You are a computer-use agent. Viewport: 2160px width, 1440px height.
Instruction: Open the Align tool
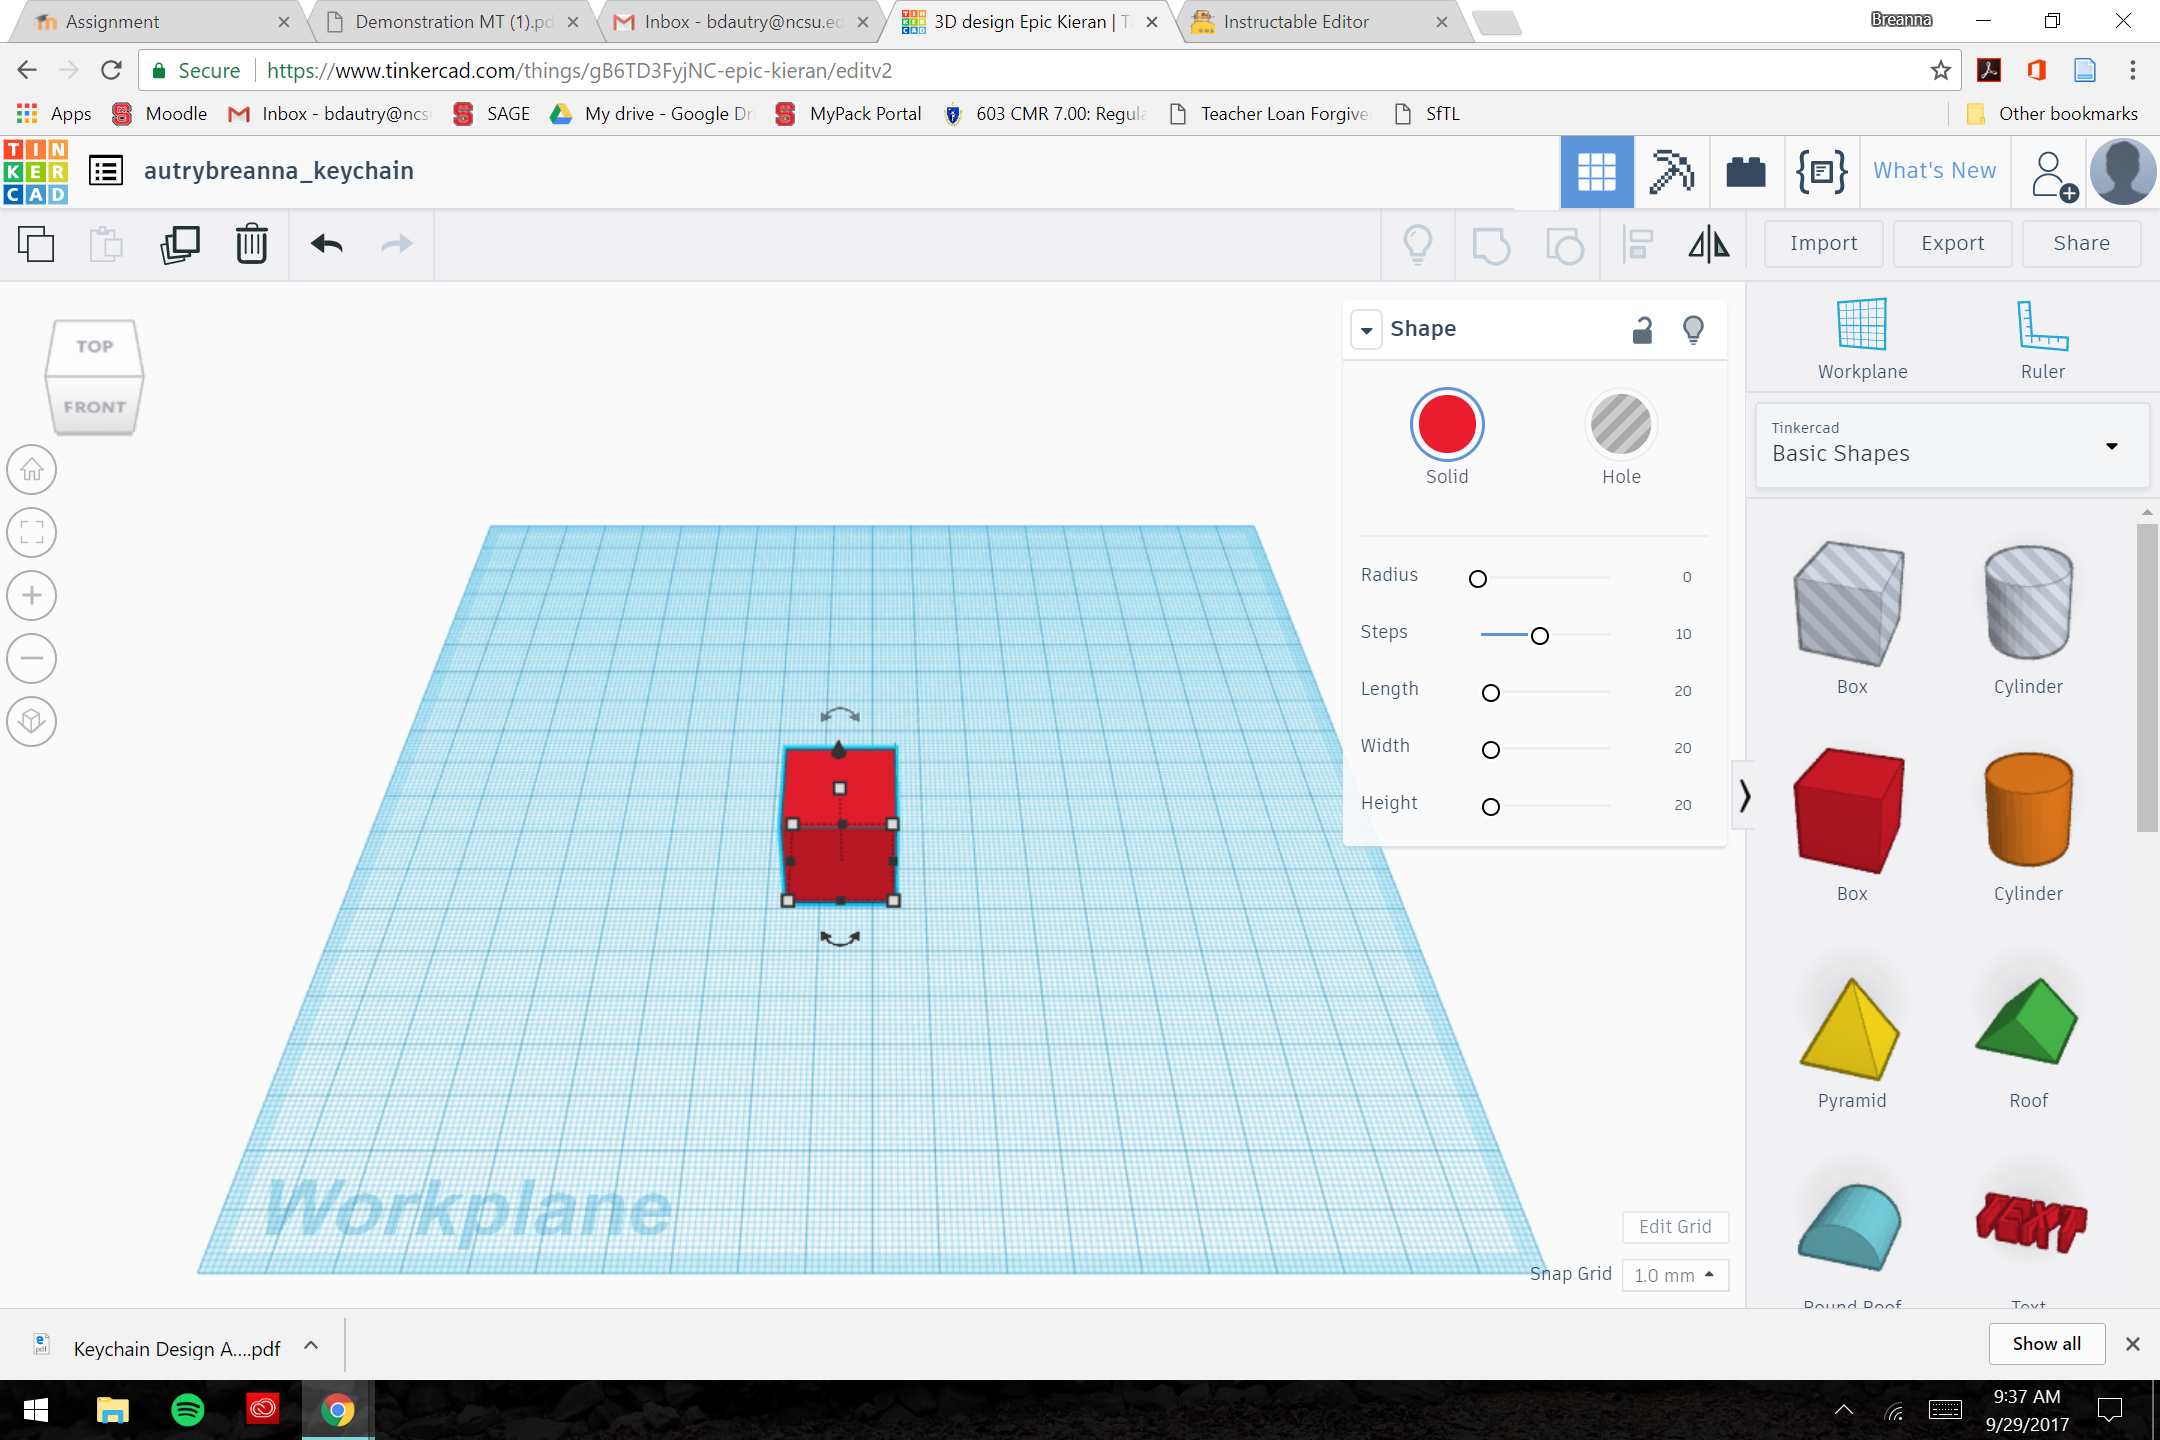[x=1637, y=243]
